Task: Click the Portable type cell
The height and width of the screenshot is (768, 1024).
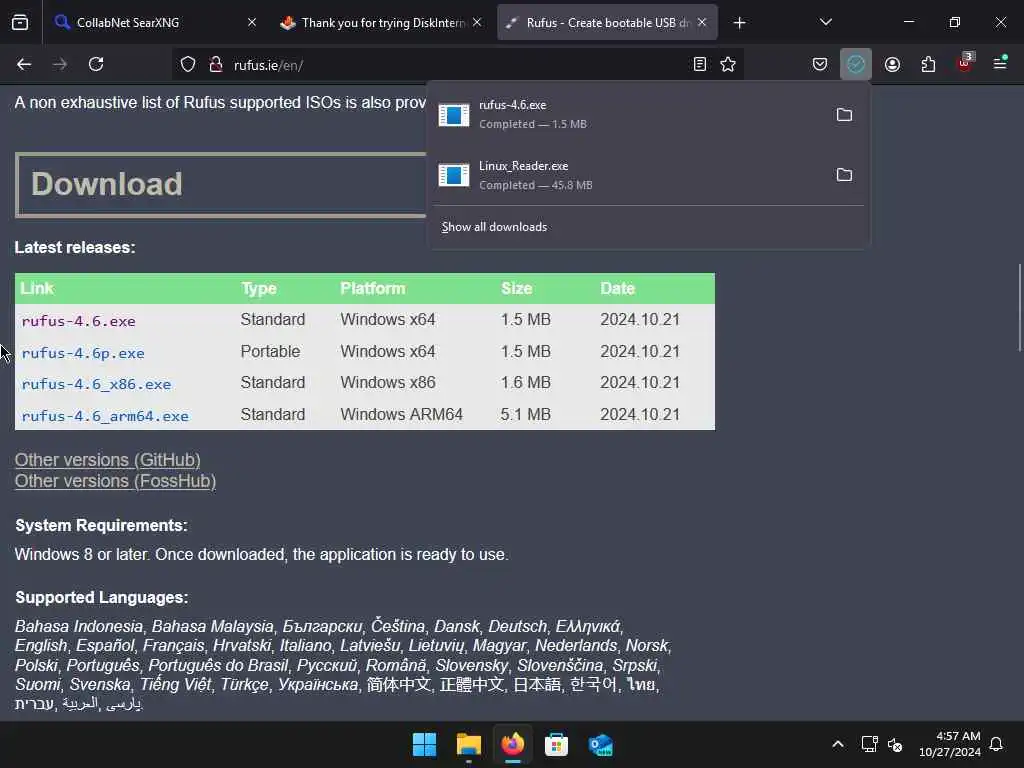Action: coord(270,351)
